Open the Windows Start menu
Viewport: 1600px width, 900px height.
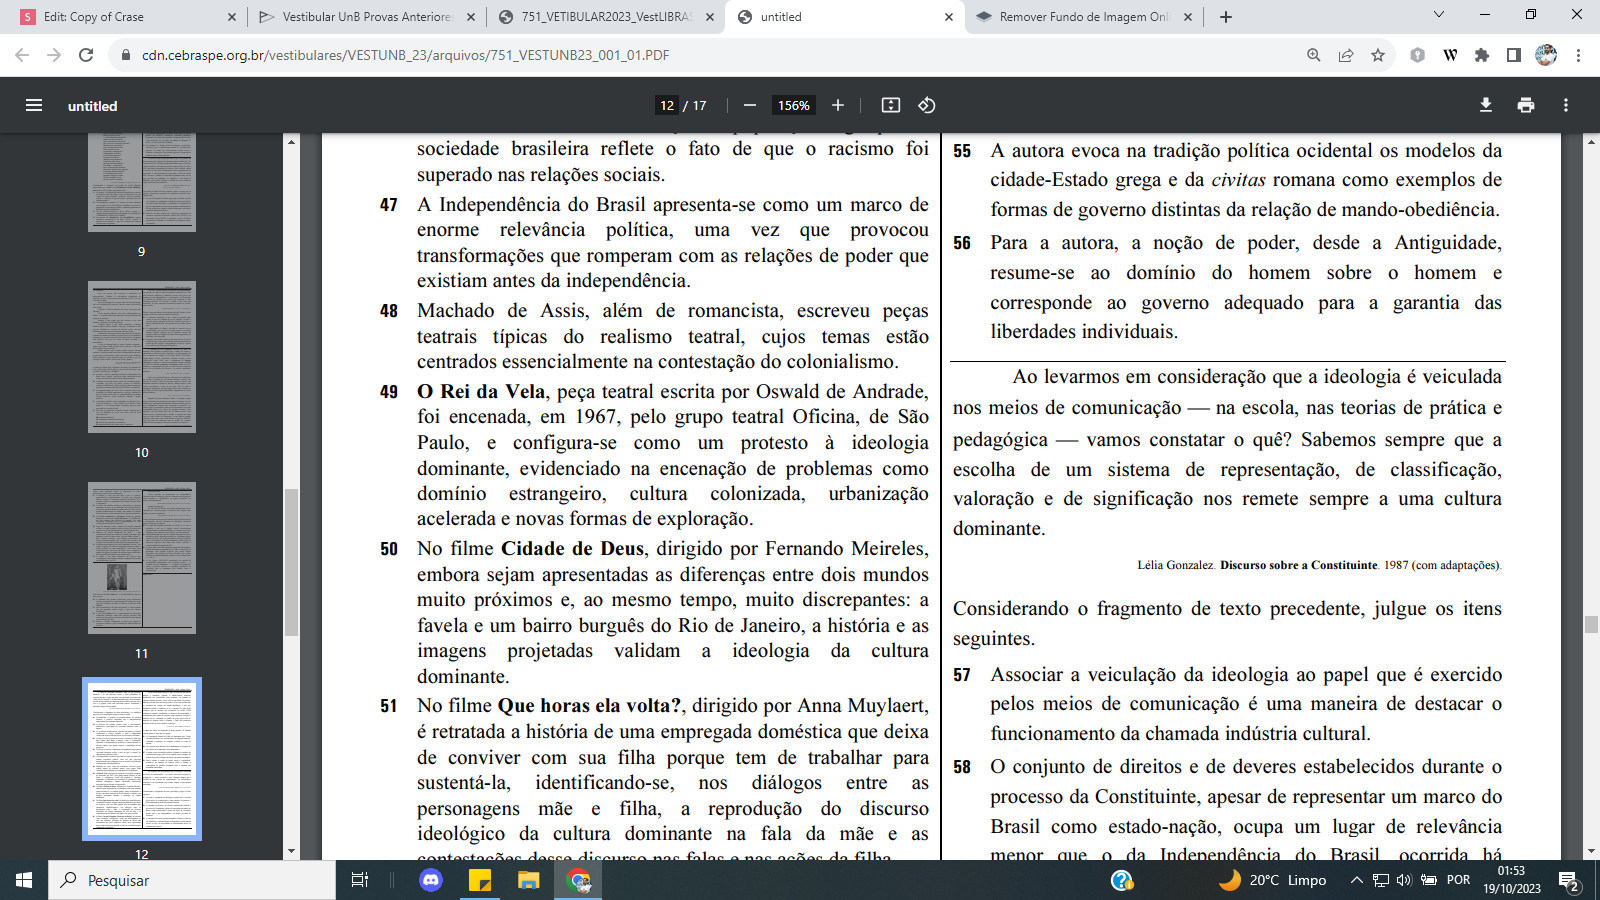[24, 880]
